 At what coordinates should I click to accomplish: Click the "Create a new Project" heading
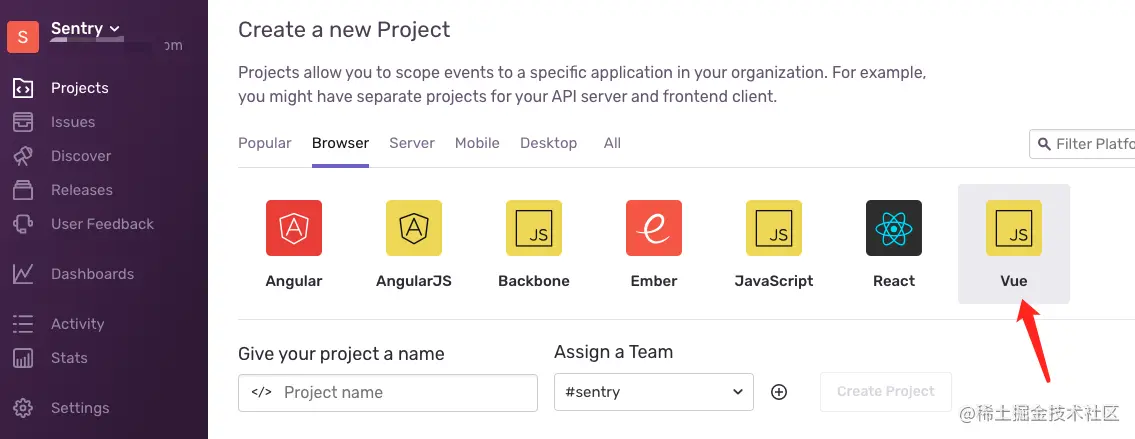coord(344,30)
